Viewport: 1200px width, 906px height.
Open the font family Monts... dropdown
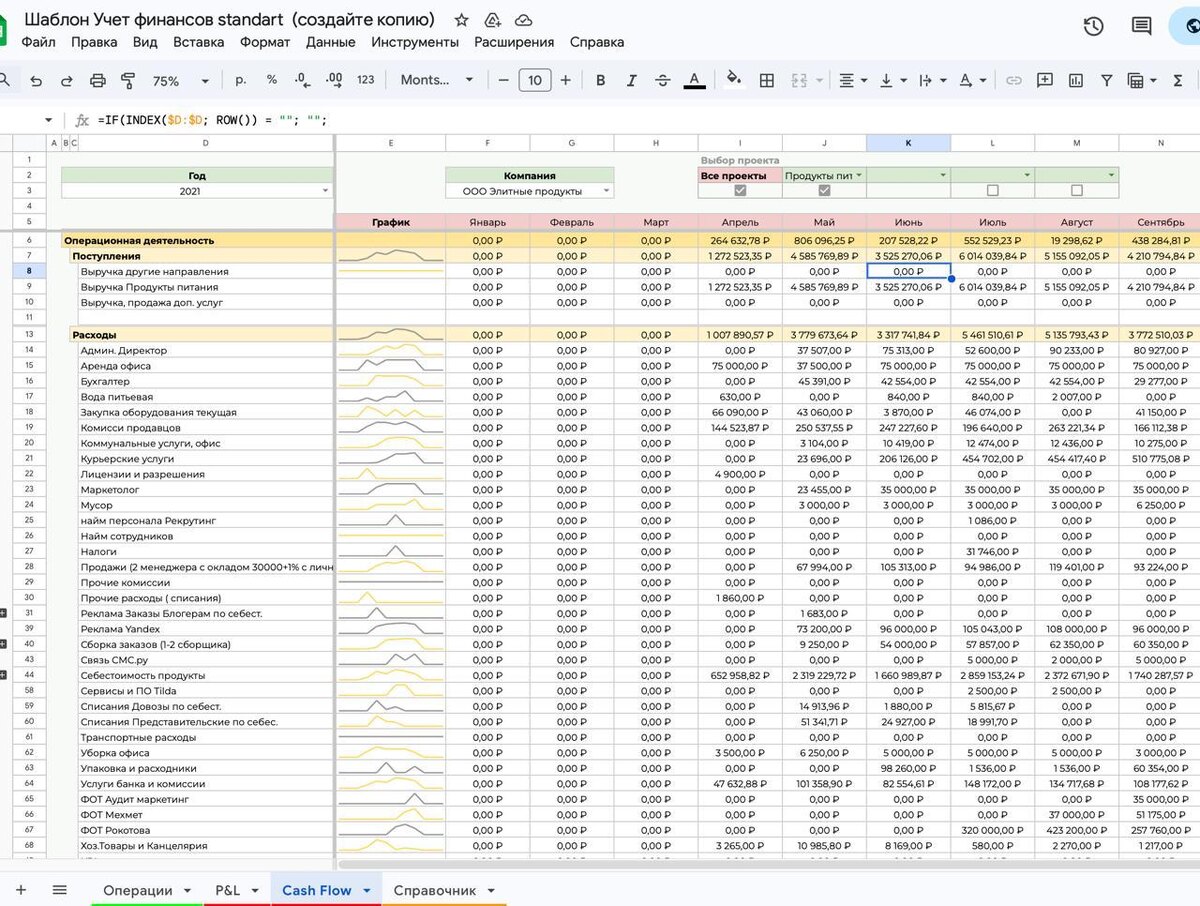436,81
